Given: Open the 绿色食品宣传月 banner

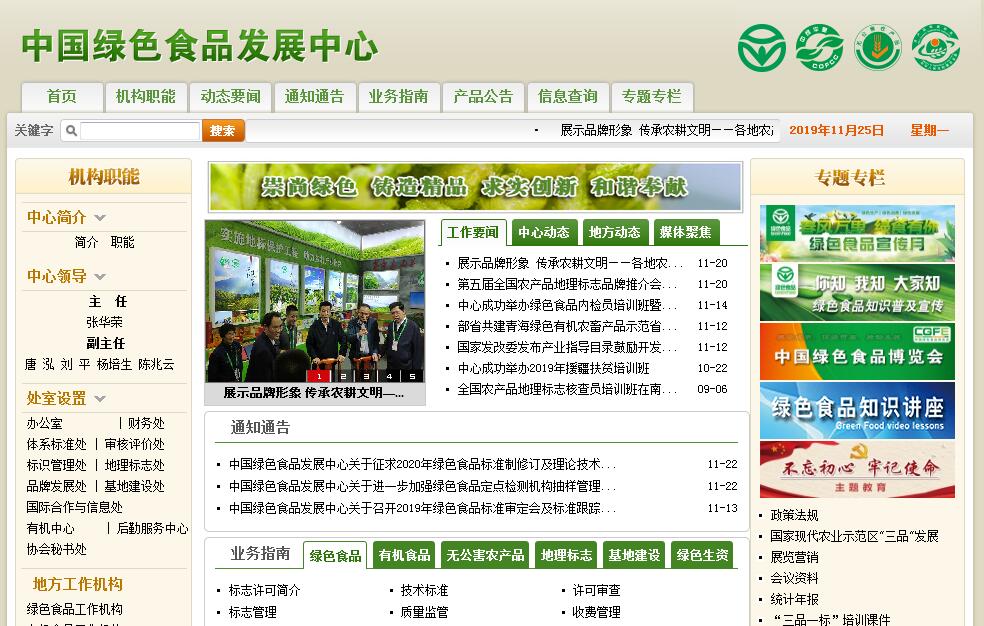Looking at the screenshot, I should (x=857, y=233).
